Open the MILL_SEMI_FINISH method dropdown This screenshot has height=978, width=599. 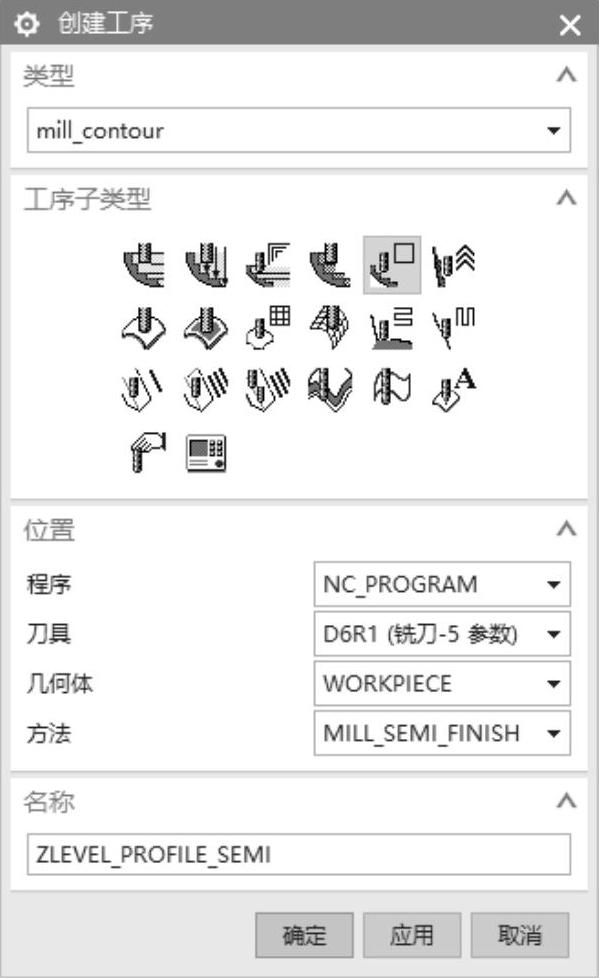pyautogui.click(x=442, y=733)
